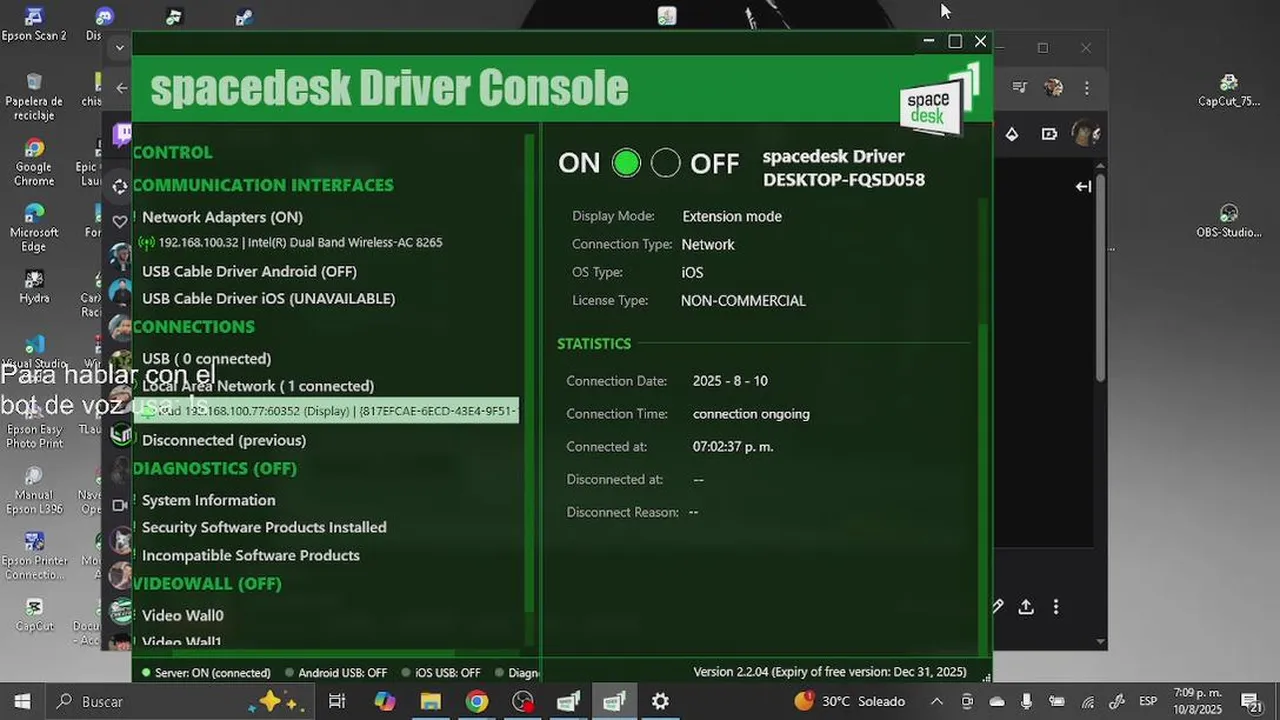The image size is (1280, 720).
Task: Open Disconnected (previous) connections
Action: (224, 440)
